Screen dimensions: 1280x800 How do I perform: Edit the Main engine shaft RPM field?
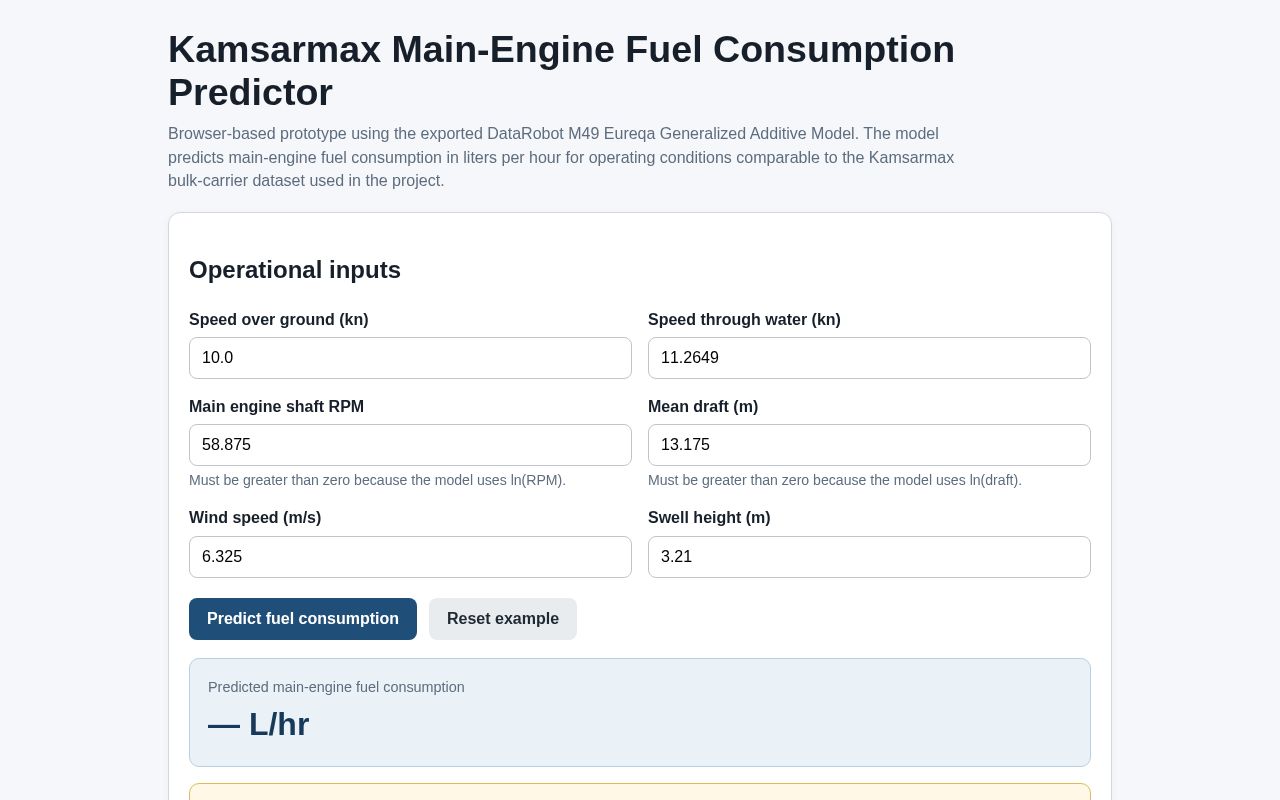click(x=410, y=445)
